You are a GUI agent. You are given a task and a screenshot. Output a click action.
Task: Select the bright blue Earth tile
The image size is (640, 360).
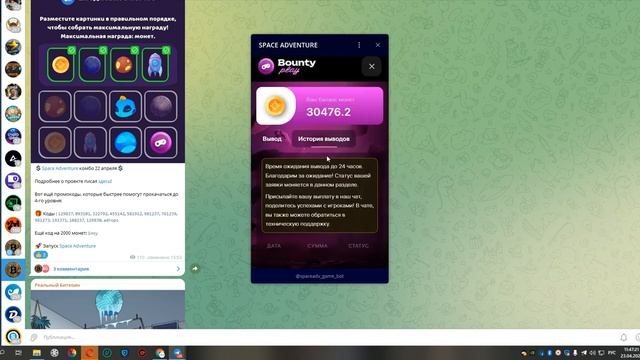coord(126,142)
